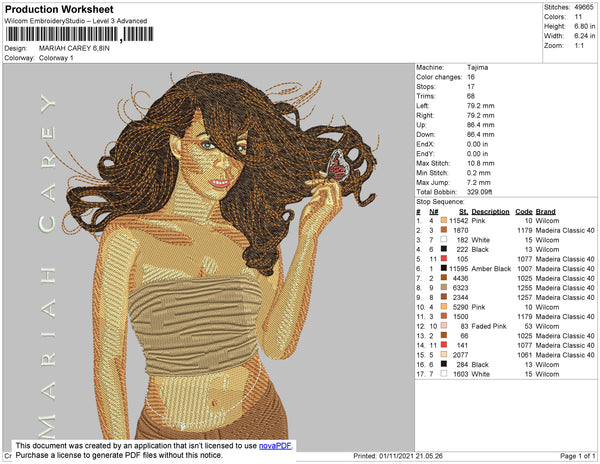Click the thread code '1255'
Image resolution: width=600 pixels, height=464 pixels.
coord(525,288)
